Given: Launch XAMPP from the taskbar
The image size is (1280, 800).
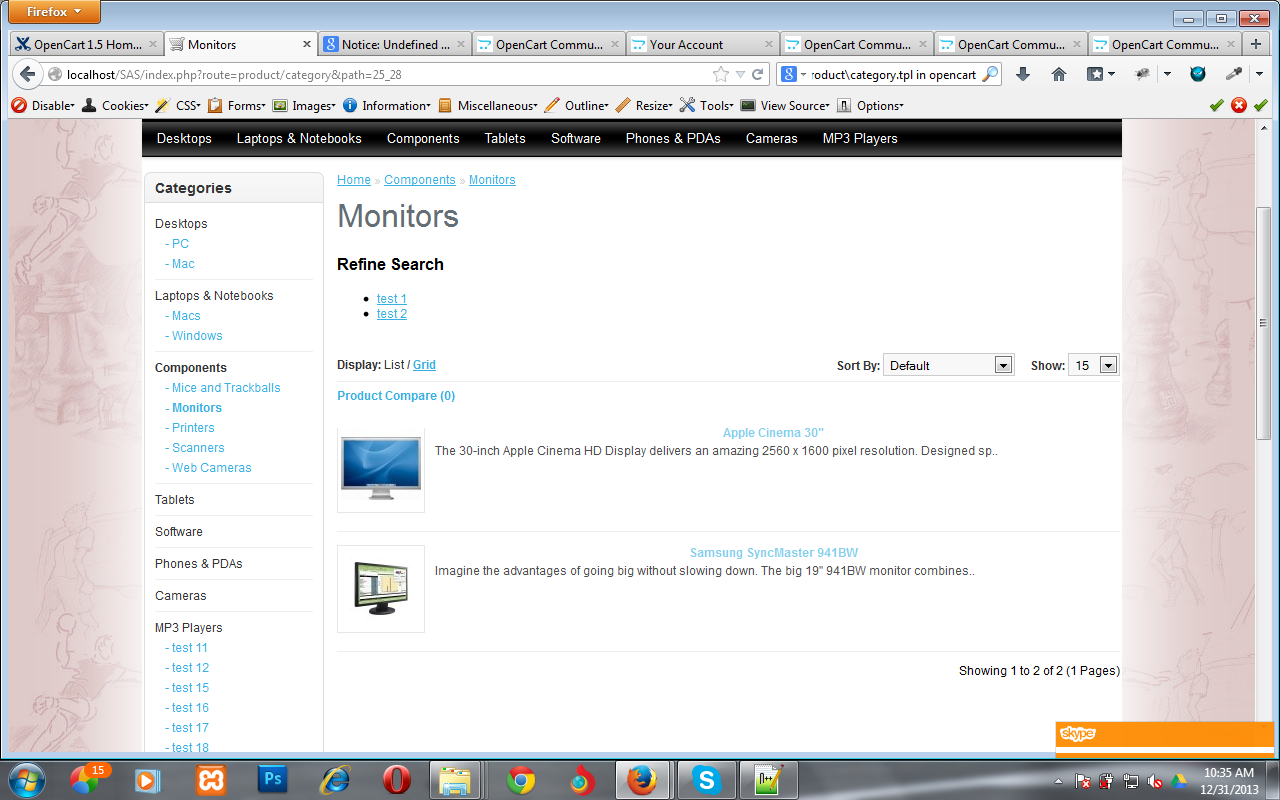Looking at the screenshot, I should pos(210,779).
